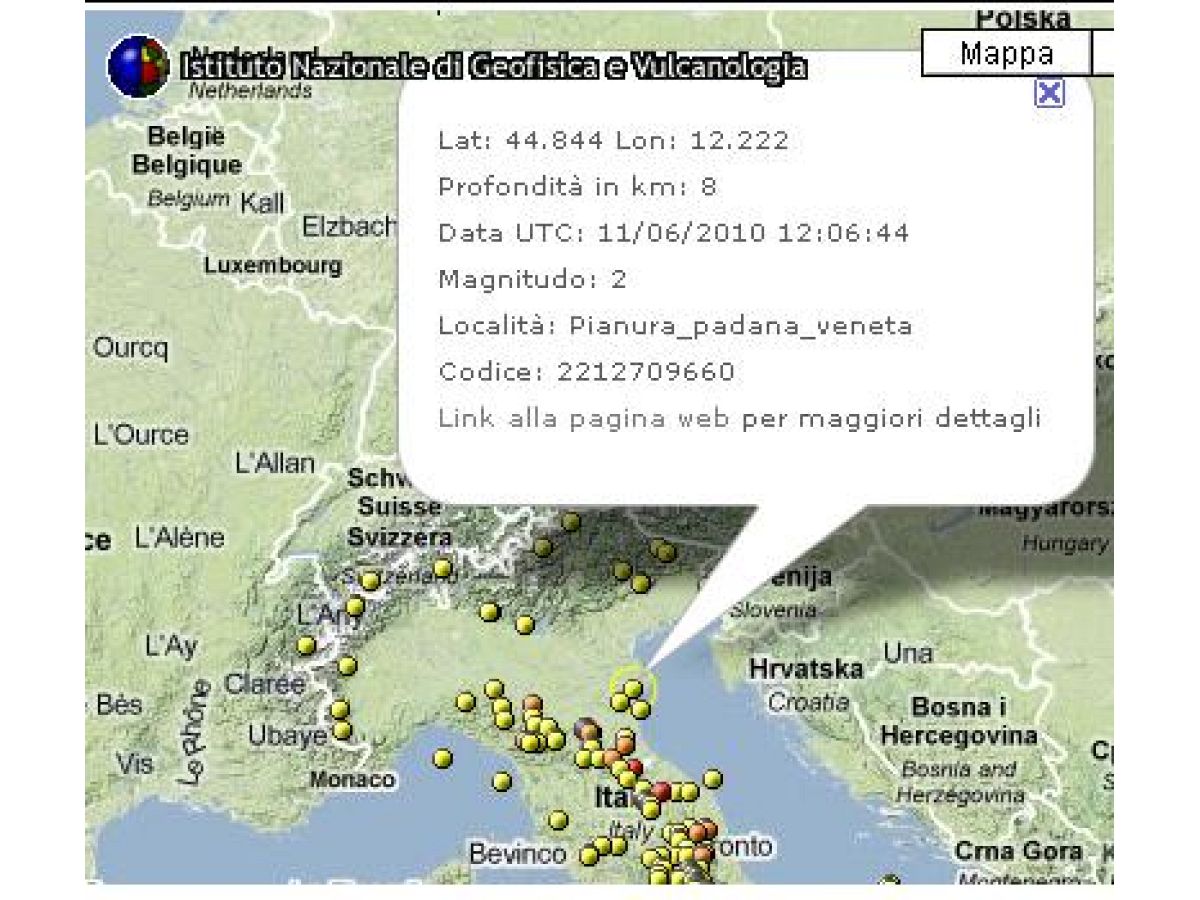The image size is (1200, 900).
Task: Click yellow marker nearest the Monaco label
Action: pos(442,759)
